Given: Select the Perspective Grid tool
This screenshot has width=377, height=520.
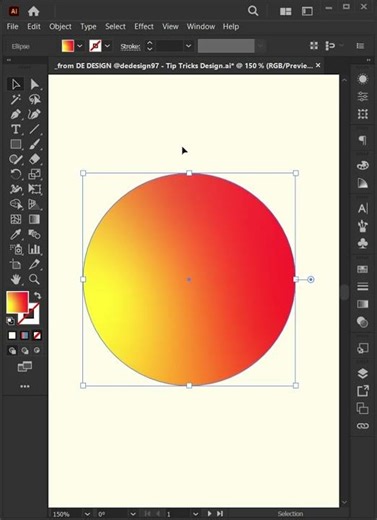Looking at the screenshot, I should (x=34, y=204).
